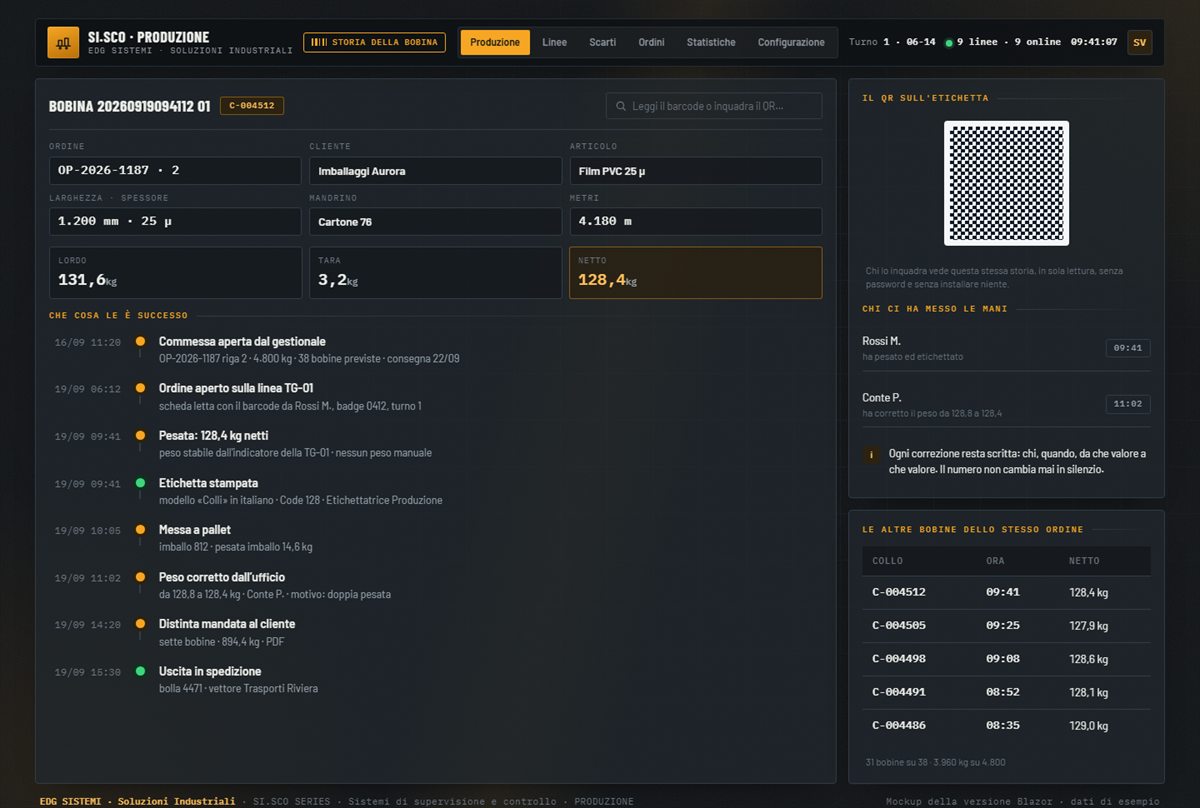This screenshot has width=1200, height=808.
Task: Switch to the Produzione tab
Action: click(x=495, y=42)
